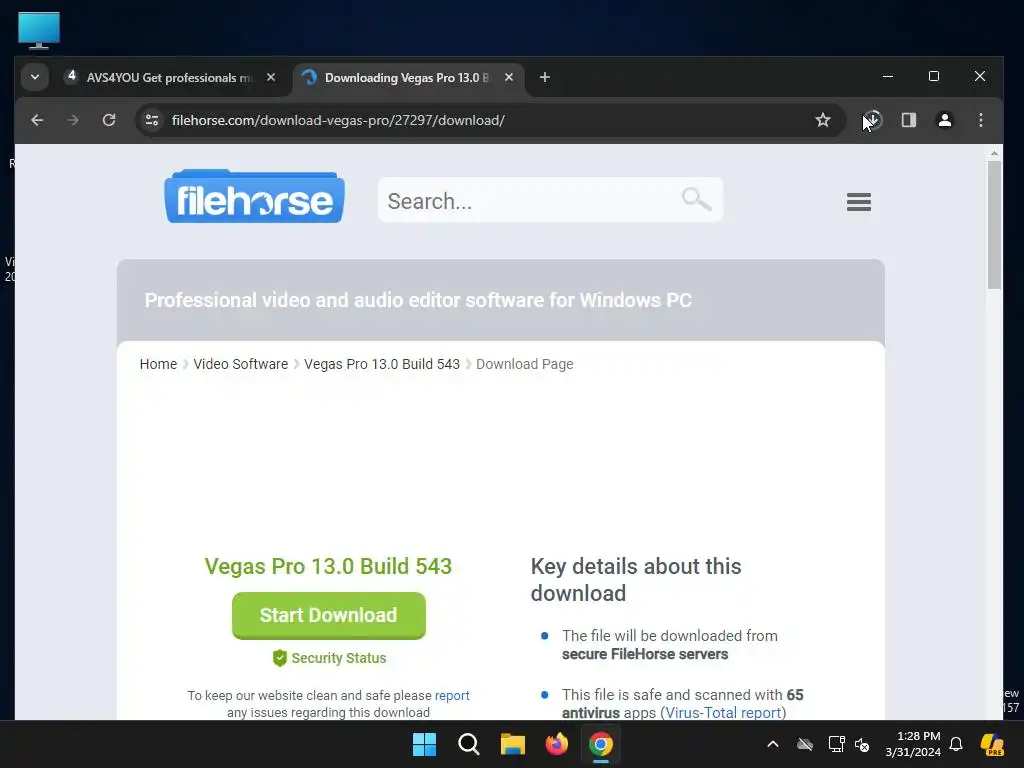Click the colorful PRE tray icon

pyautogui.click(x=992, y=744)
